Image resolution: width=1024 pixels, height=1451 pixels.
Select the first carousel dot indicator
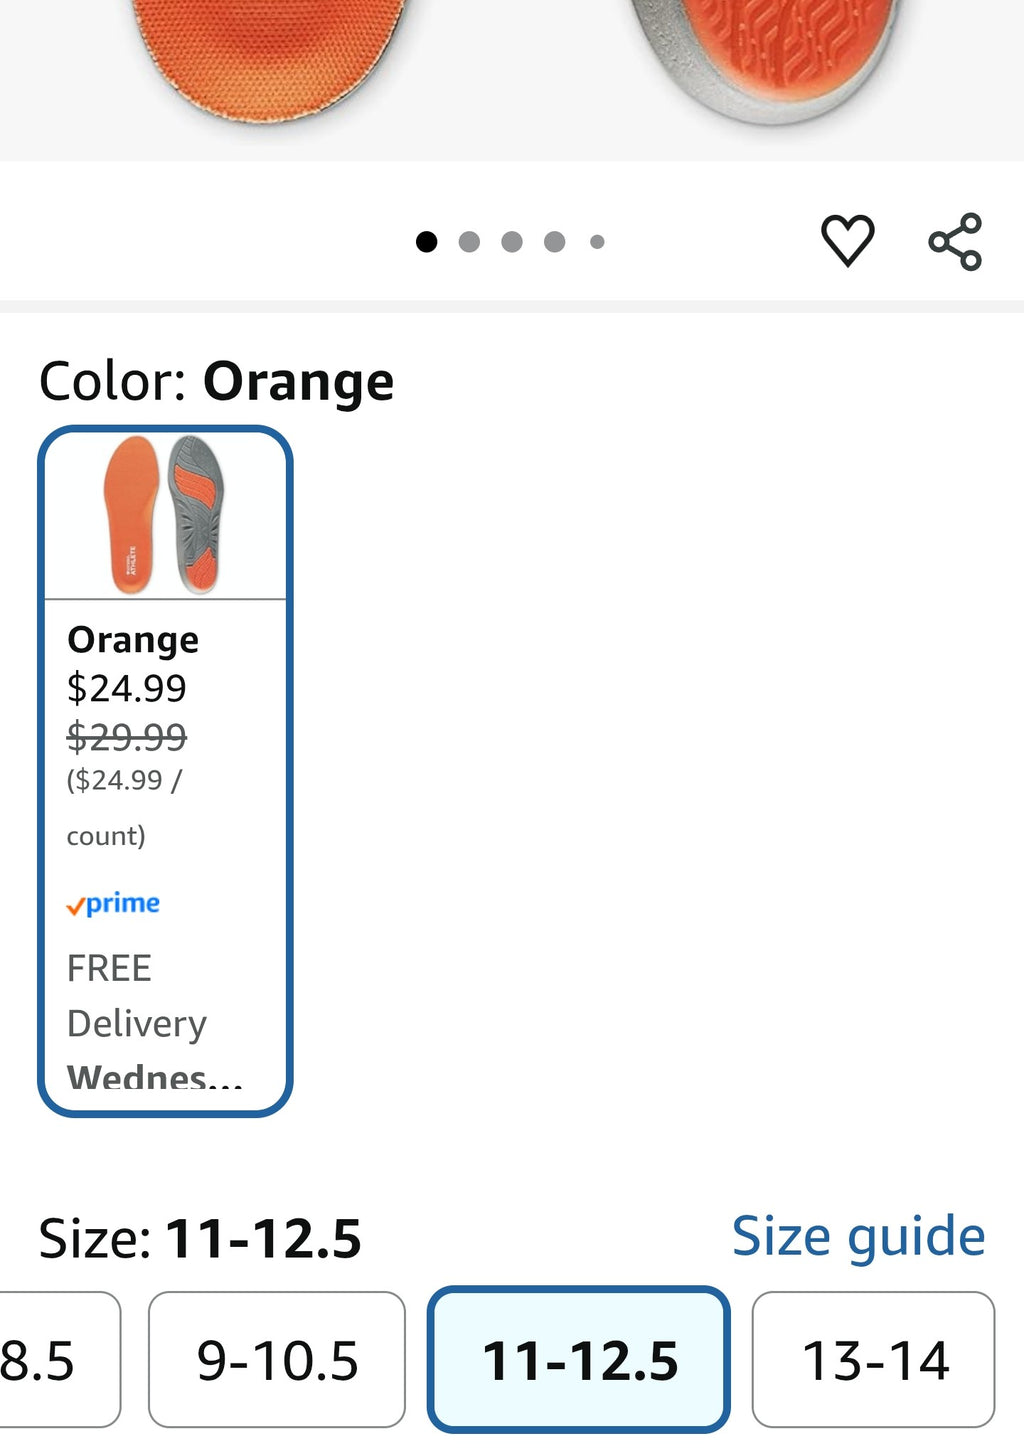426,242
